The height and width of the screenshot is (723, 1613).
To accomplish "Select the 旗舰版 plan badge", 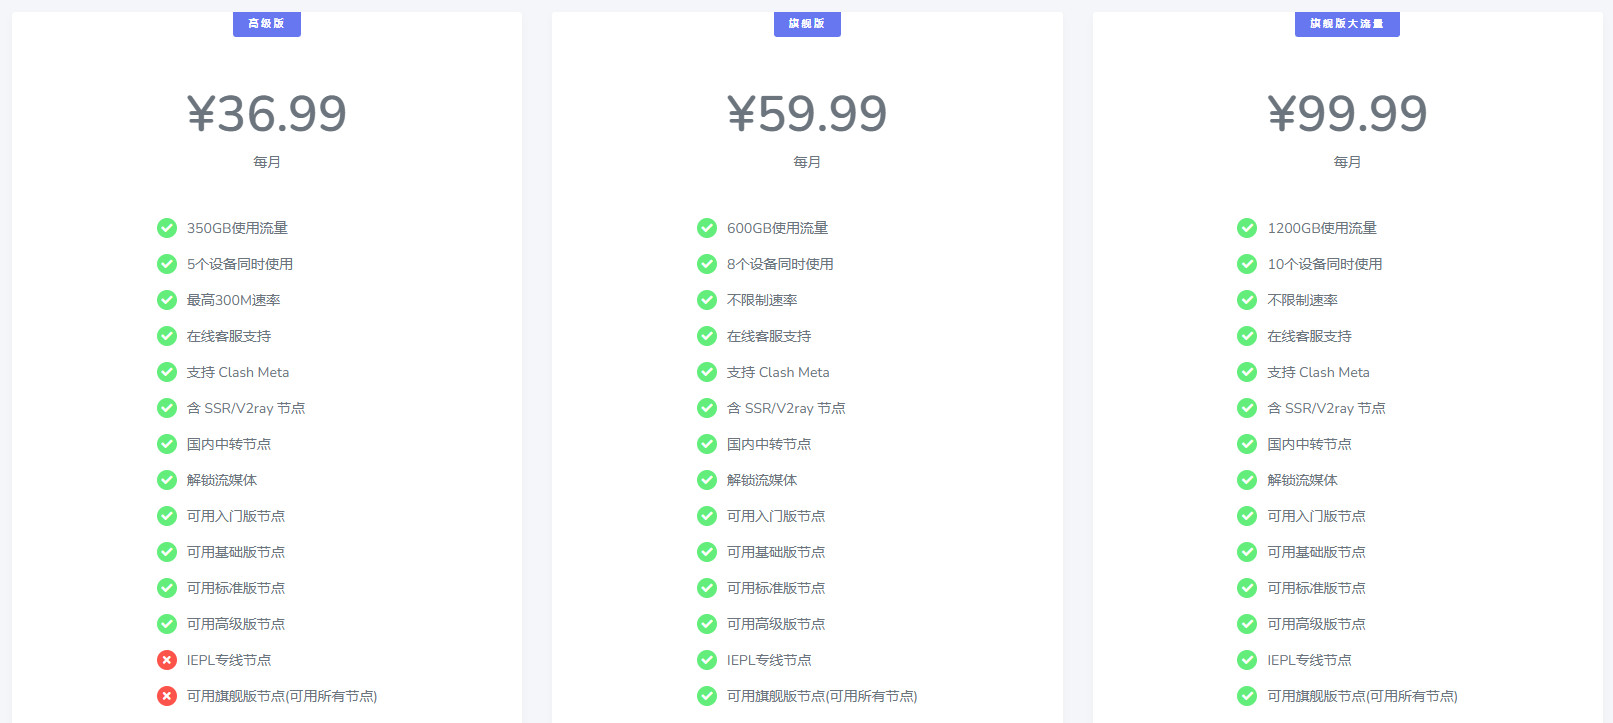I will [x=807, y=24].
